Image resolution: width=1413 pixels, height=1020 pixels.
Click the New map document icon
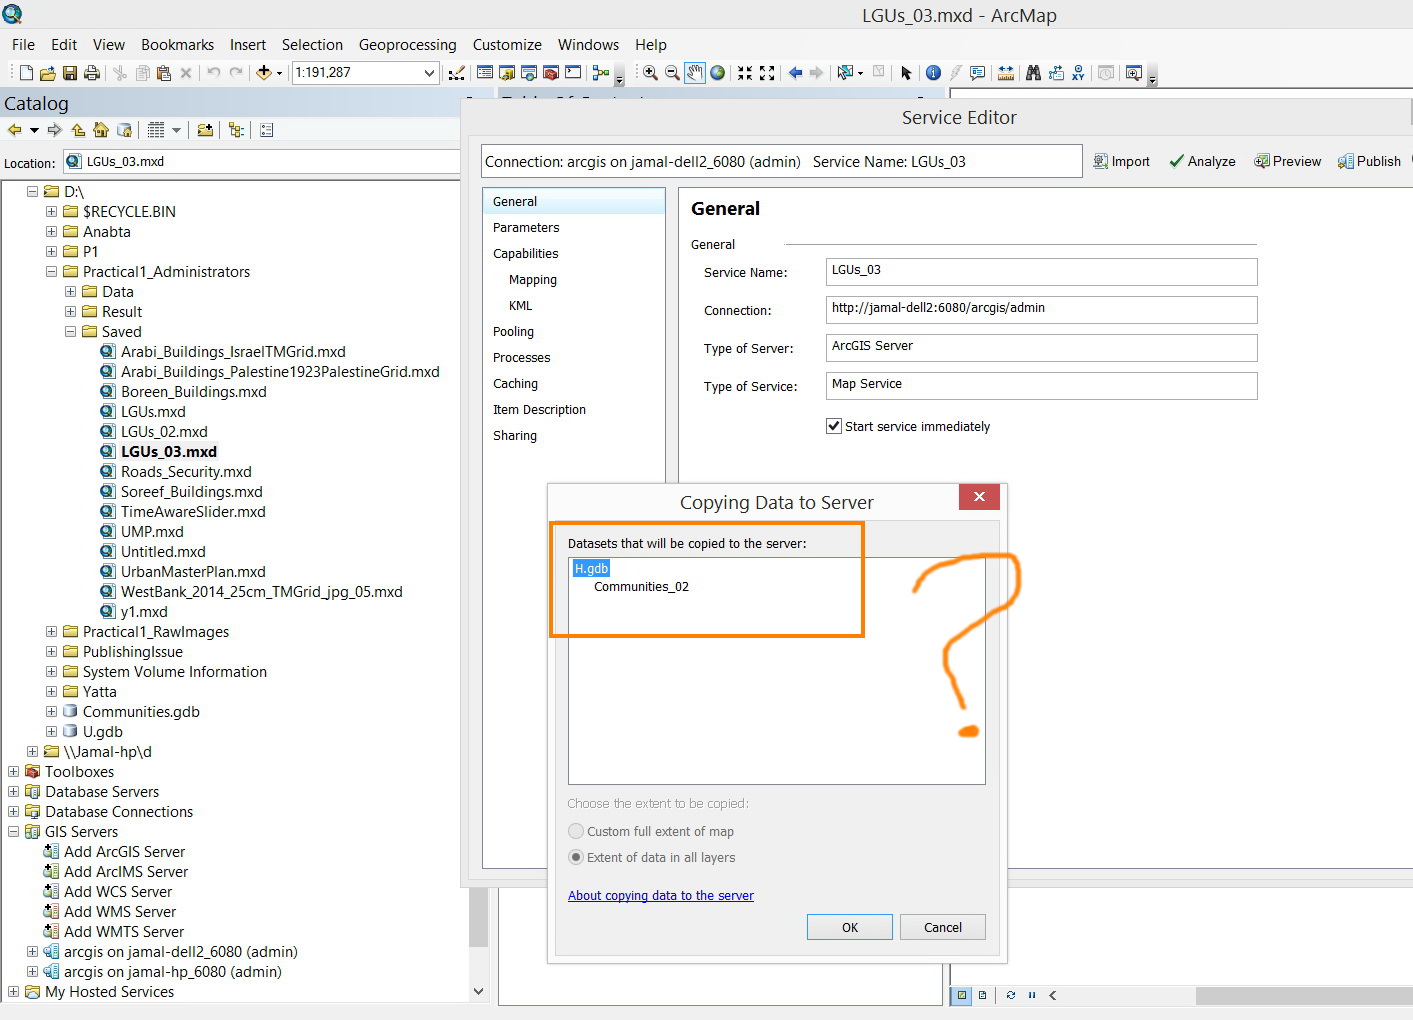point(26,73)
